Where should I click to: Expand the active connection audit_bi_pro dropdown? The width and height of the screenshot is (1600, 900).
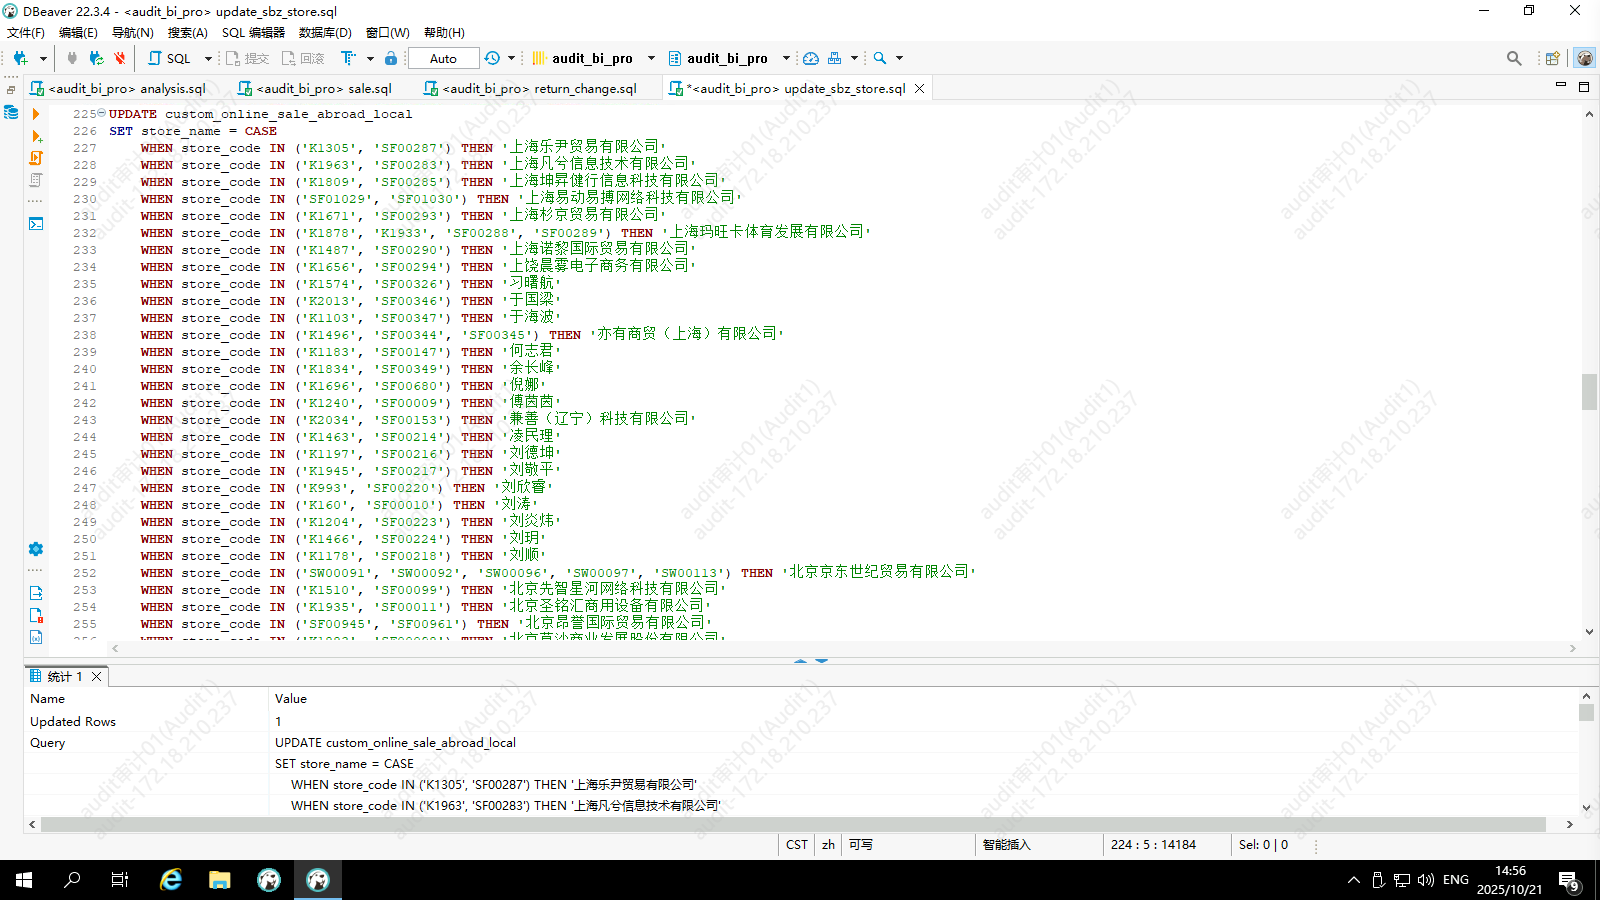click(651, 58)
